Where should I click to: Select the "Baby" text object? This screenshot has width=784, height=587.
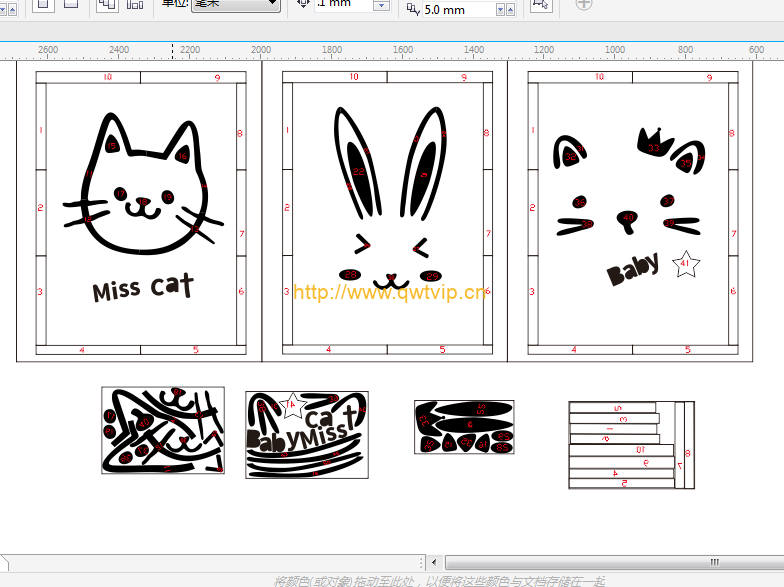(632, 270)
